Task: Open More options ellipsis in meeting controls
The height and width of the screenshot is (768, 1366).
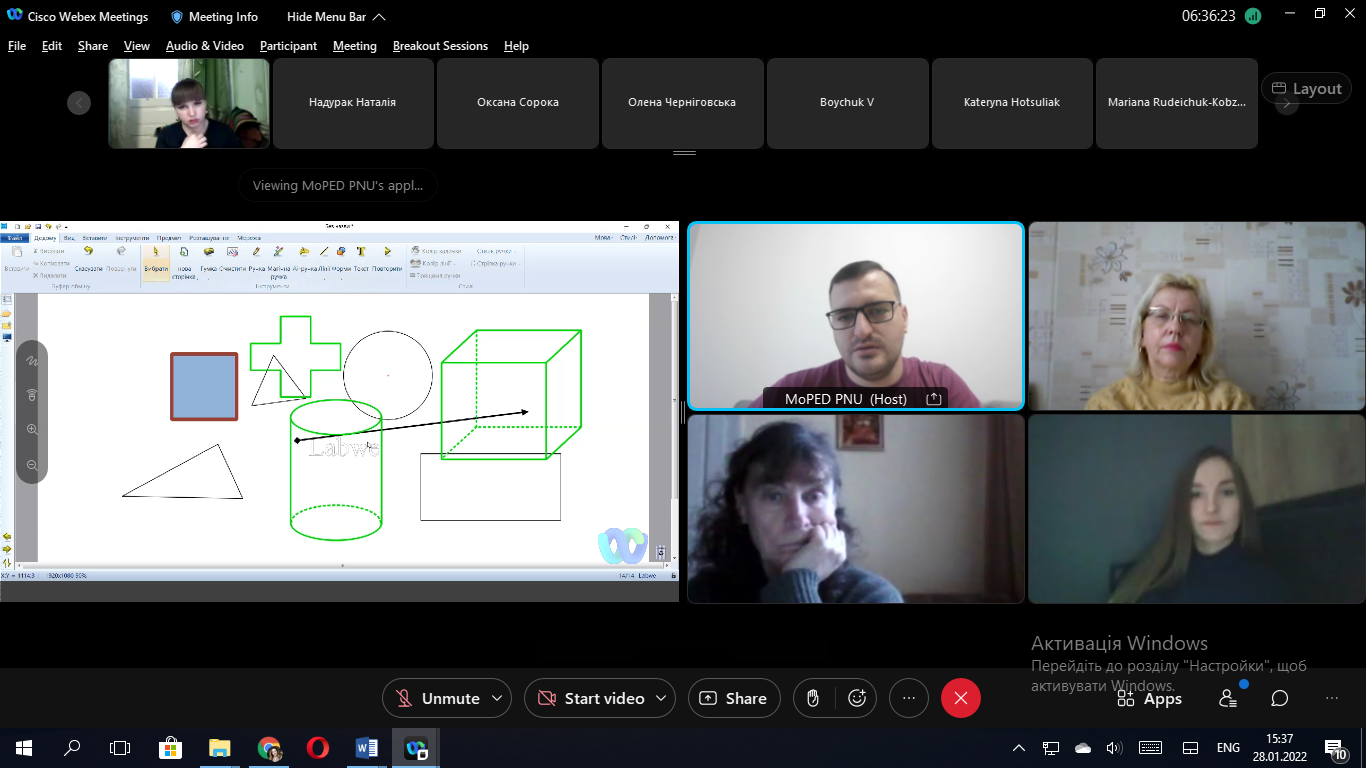Action: (908, 698)
